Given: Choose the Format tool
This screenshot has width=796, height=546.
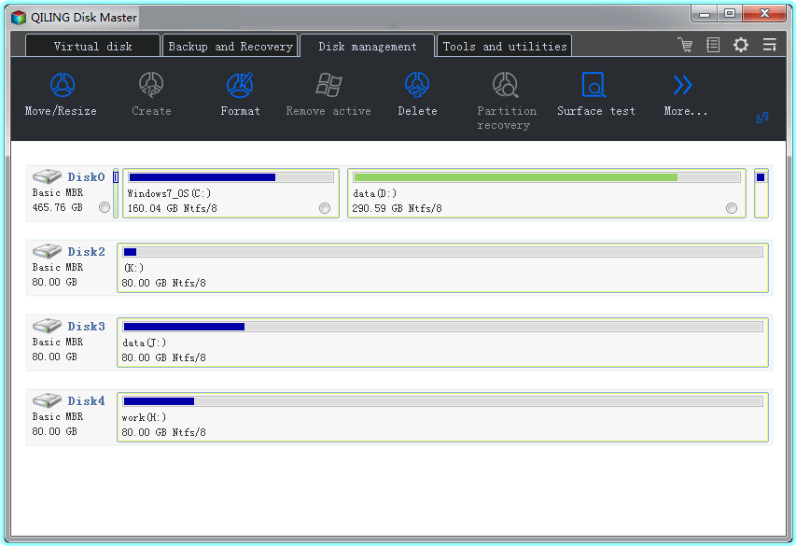Looking at the screenshot, I should coord(240,94).
